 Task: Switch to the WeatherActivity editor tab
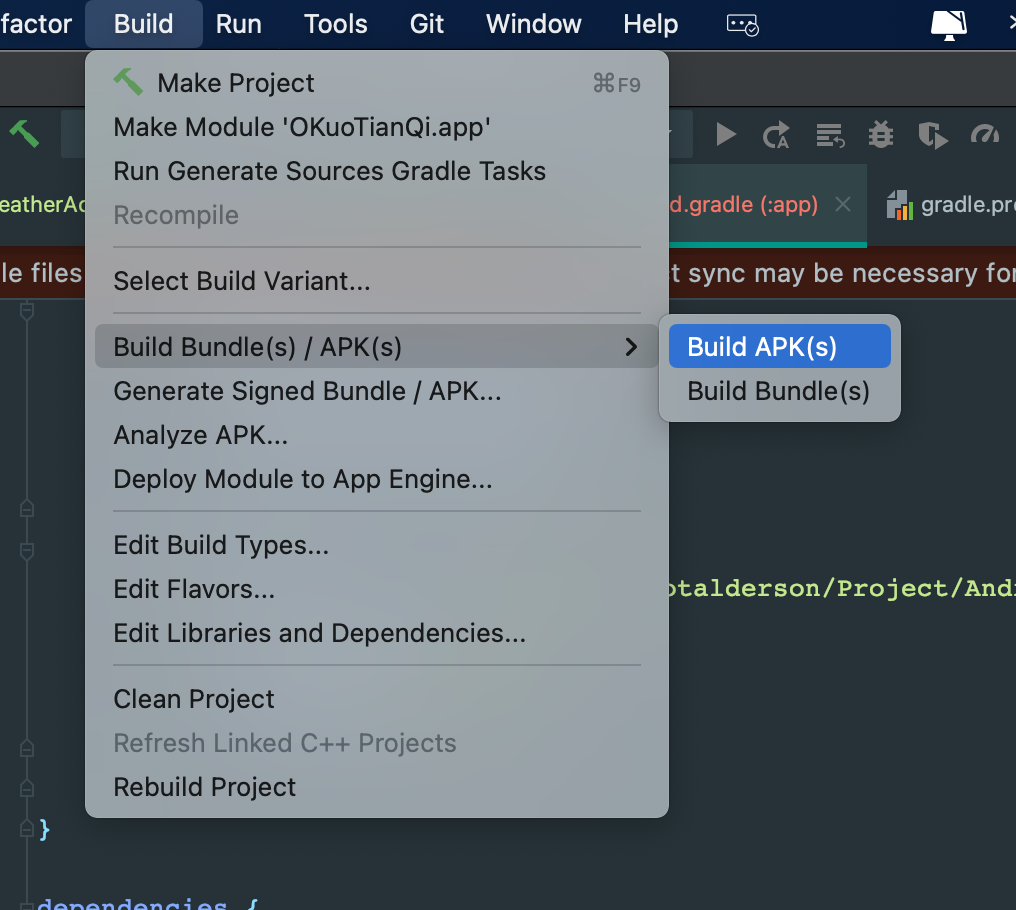tap(42, 205)
